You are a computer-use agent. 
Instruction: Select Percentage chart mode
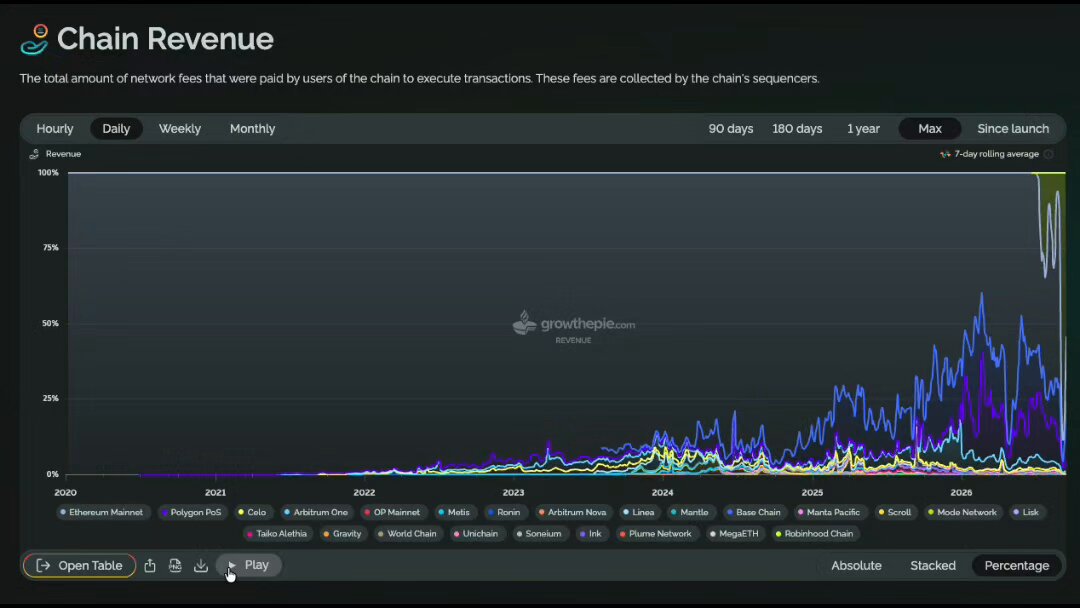tap(1017, 565)
